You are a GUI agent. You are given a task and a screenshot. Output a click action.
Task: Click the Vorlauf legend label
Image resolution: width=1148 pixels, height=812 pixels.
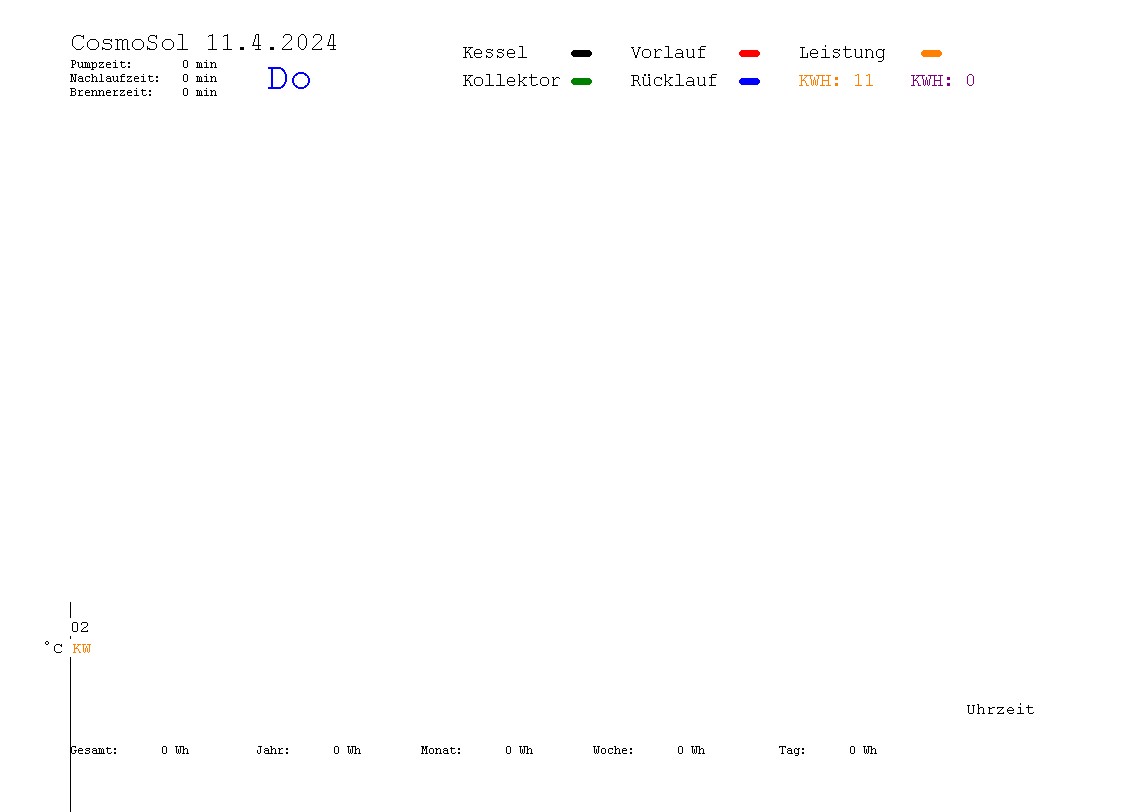click(668, 53)
